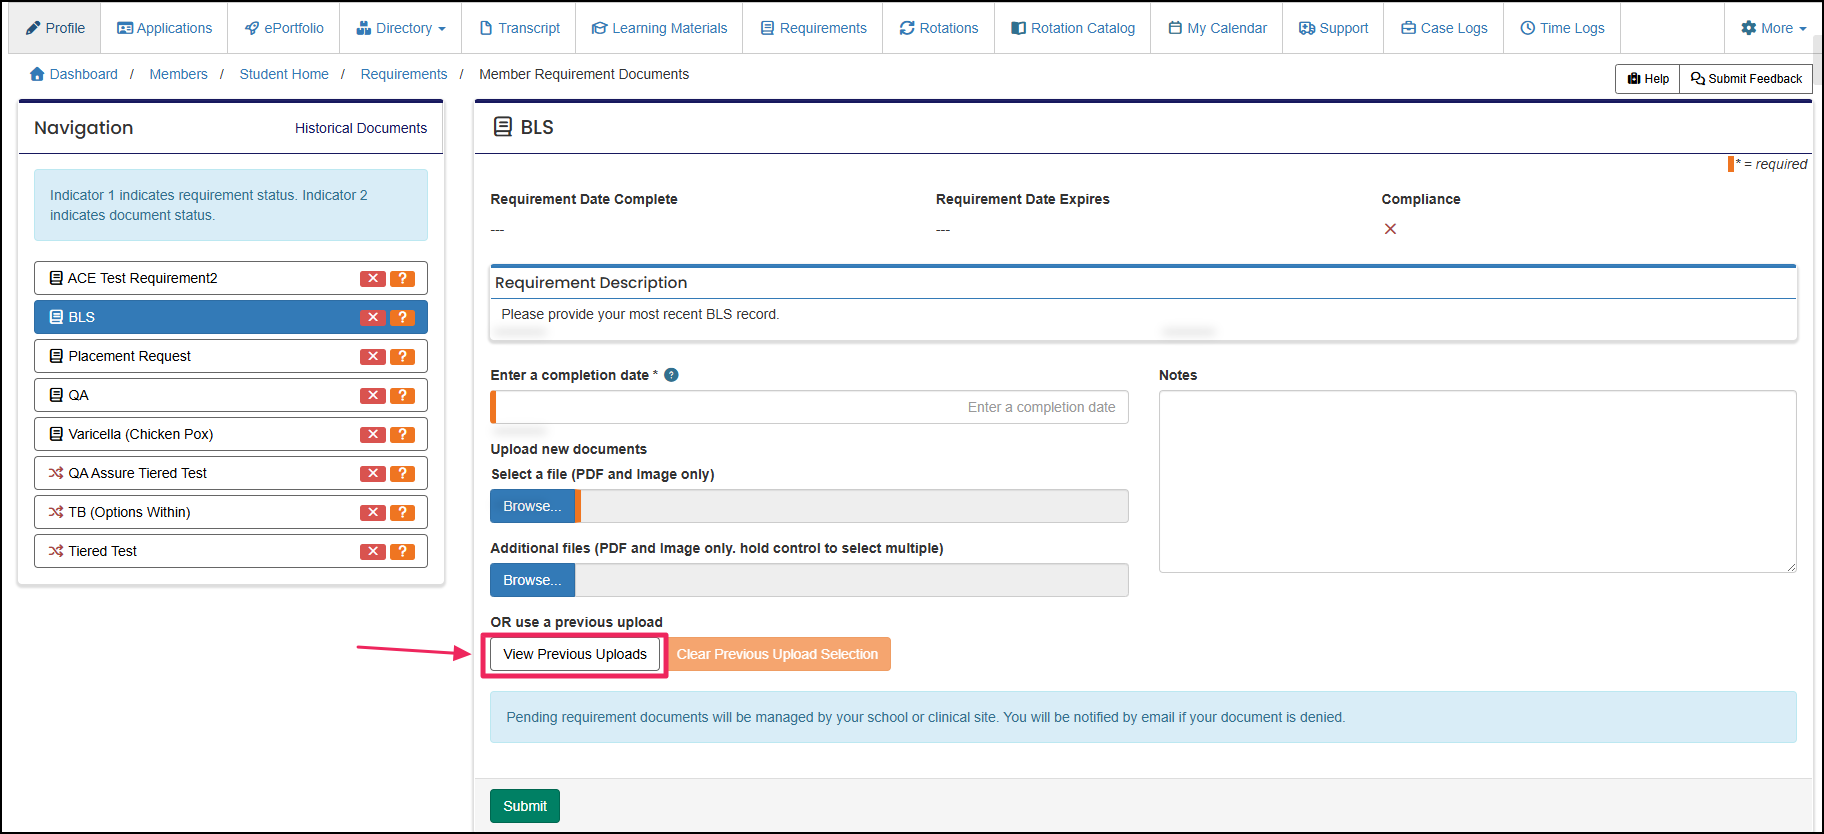Click View Previous Uploads button
This screenshot has height=834, width=1824.
pyautogui.click(x=575, y=654)
